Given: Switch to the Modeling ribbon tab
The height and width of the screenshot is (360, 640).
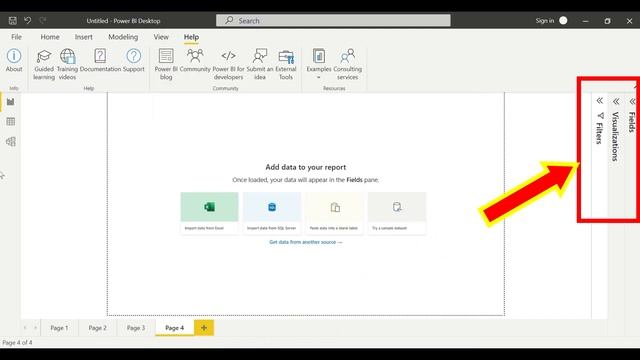Looking at the screenshot, I should coord(123,37).
